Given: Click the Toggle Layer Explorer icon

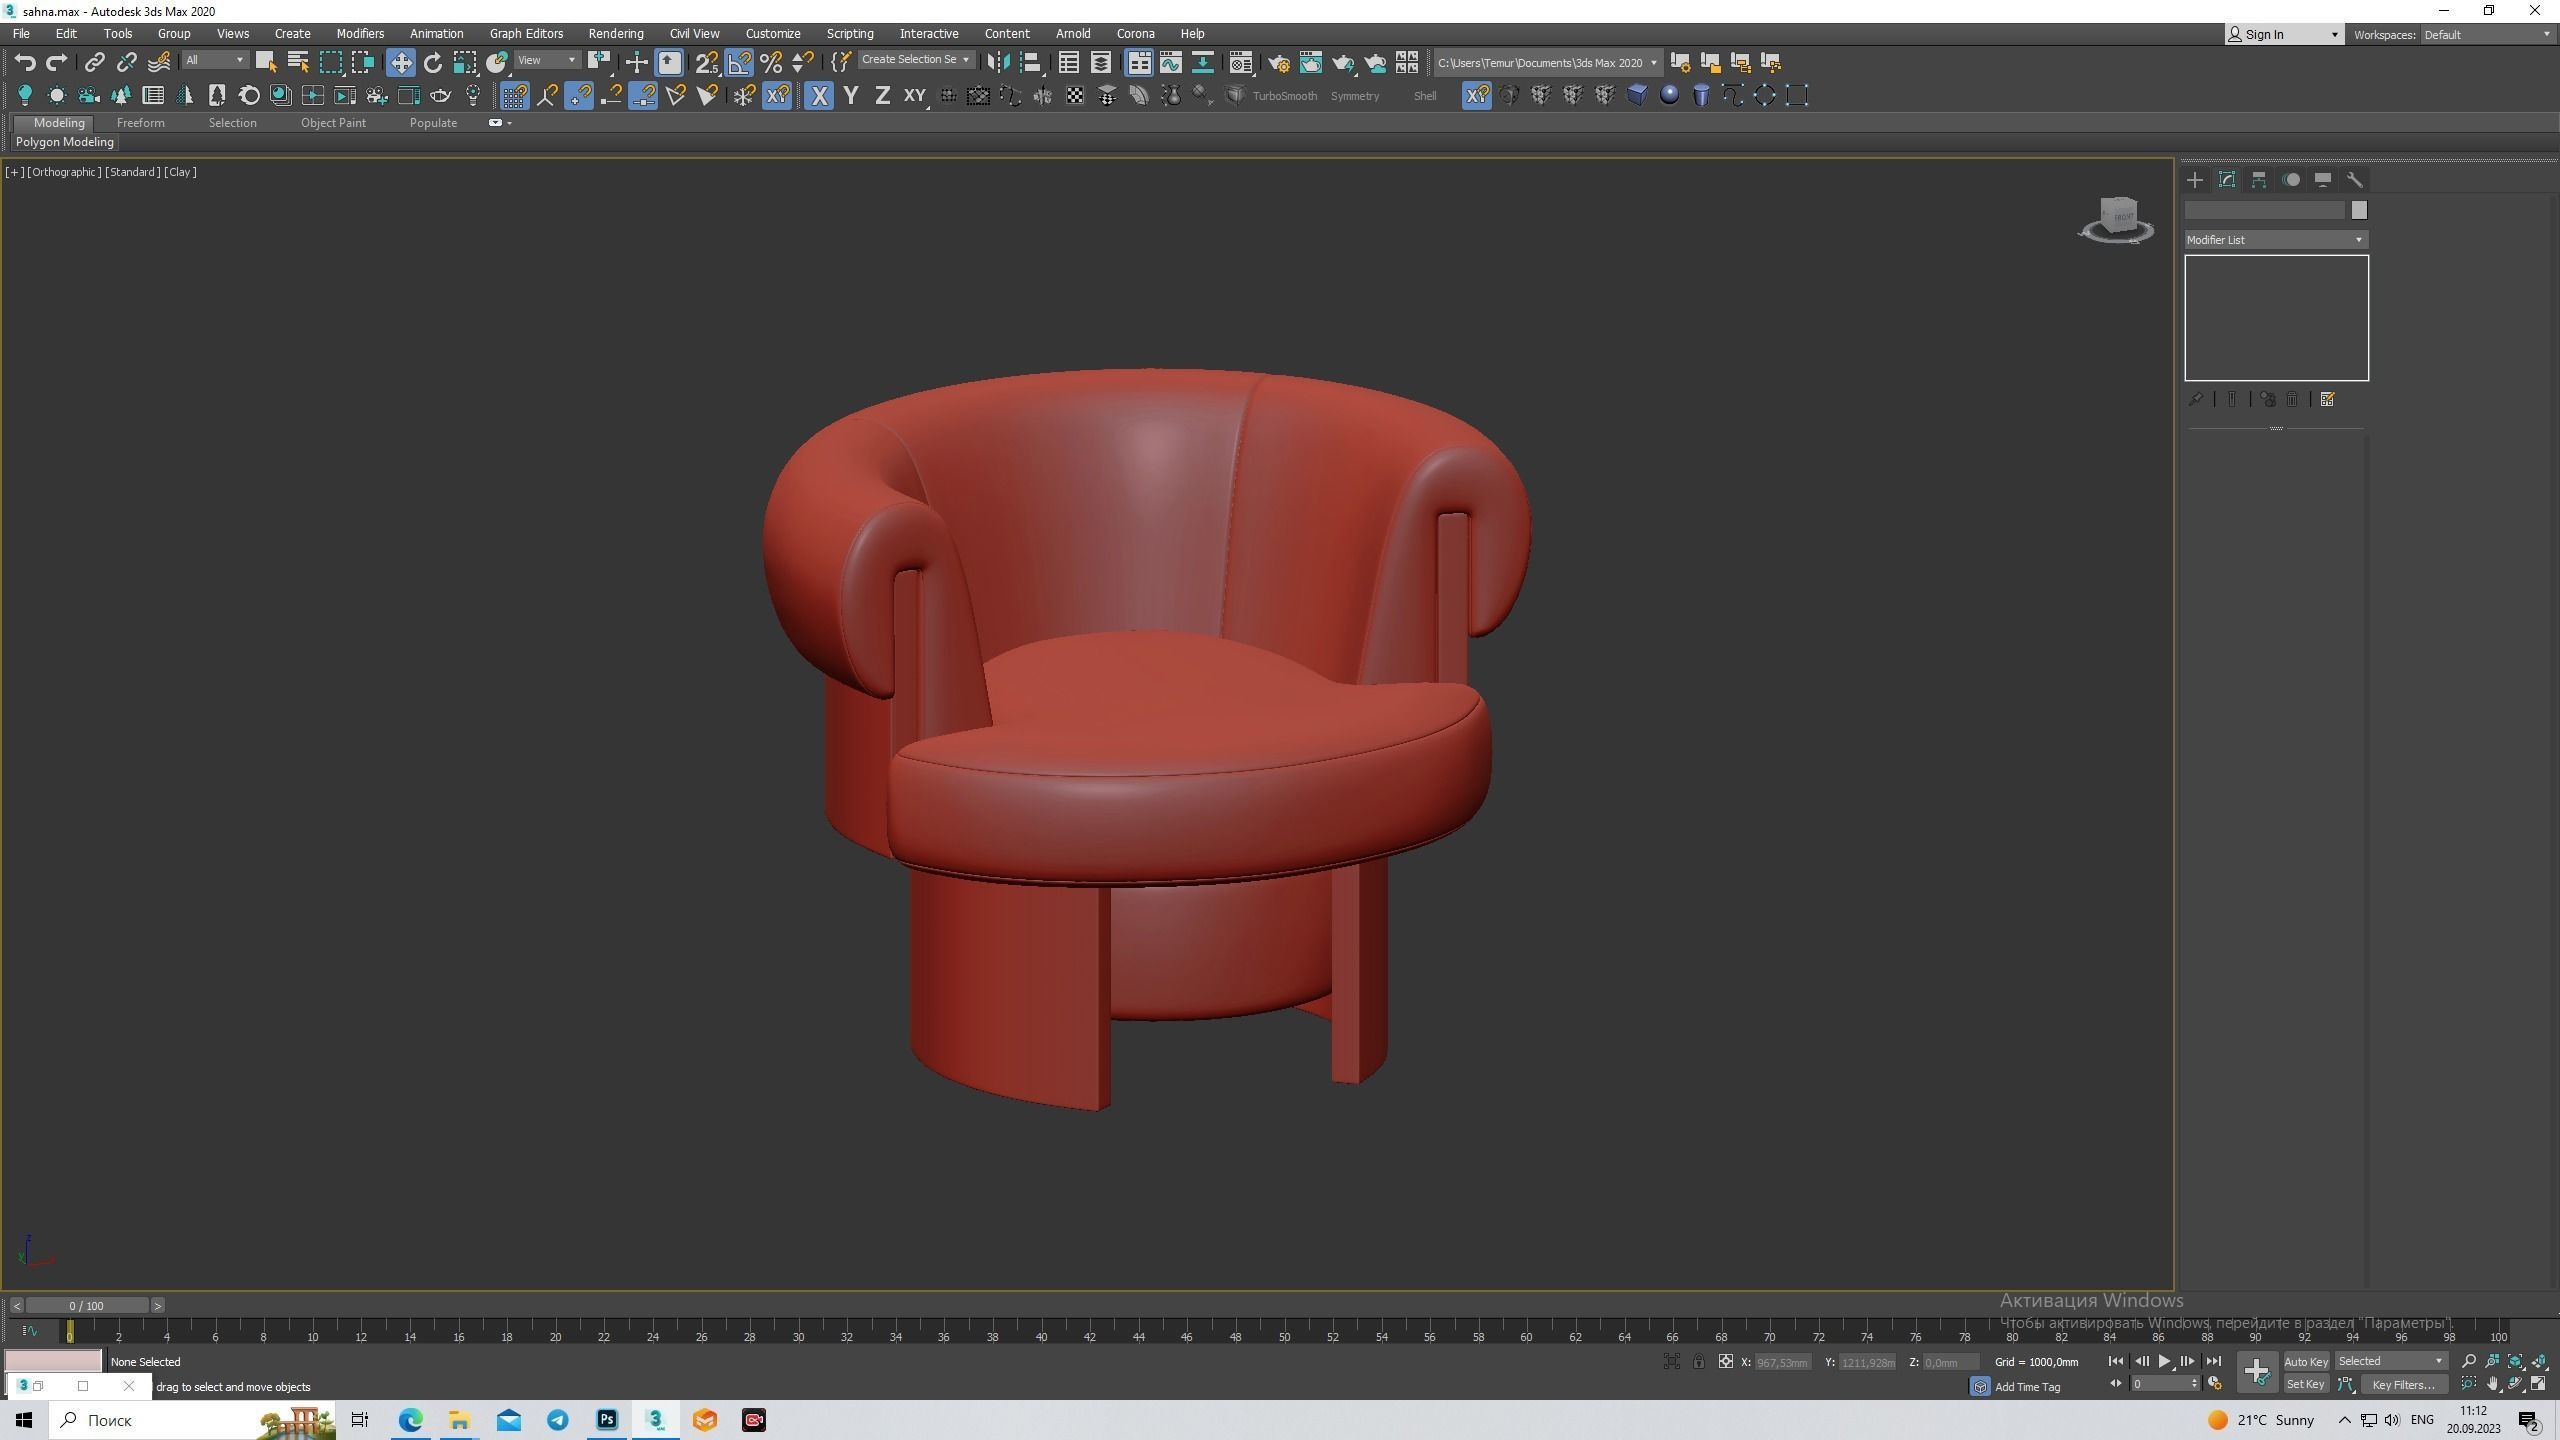Looking at the screenshot, I should click(x=1100, y=63).
